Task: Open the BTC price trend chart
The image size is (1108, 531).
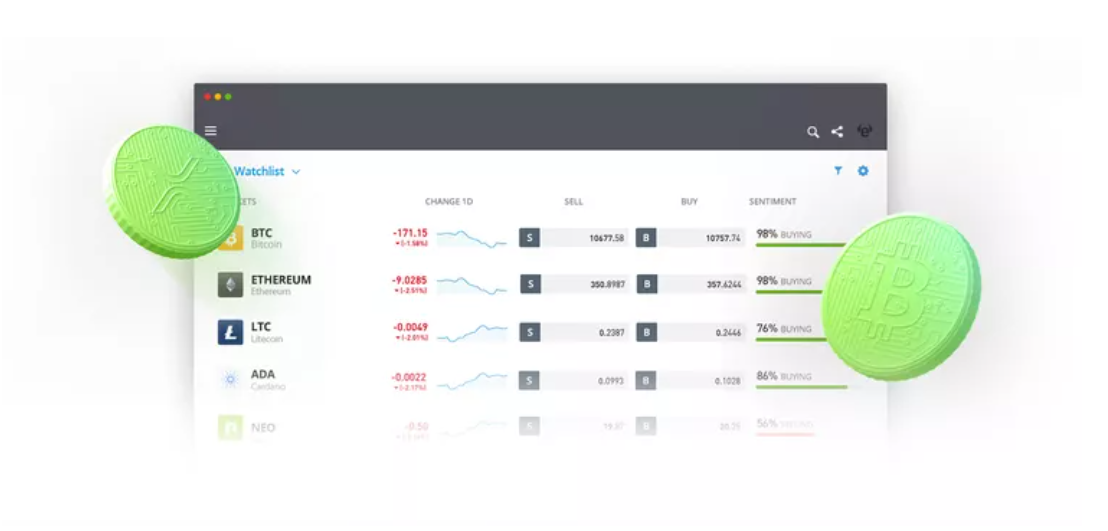Action: pyautogui.click(x=471, y=238)
